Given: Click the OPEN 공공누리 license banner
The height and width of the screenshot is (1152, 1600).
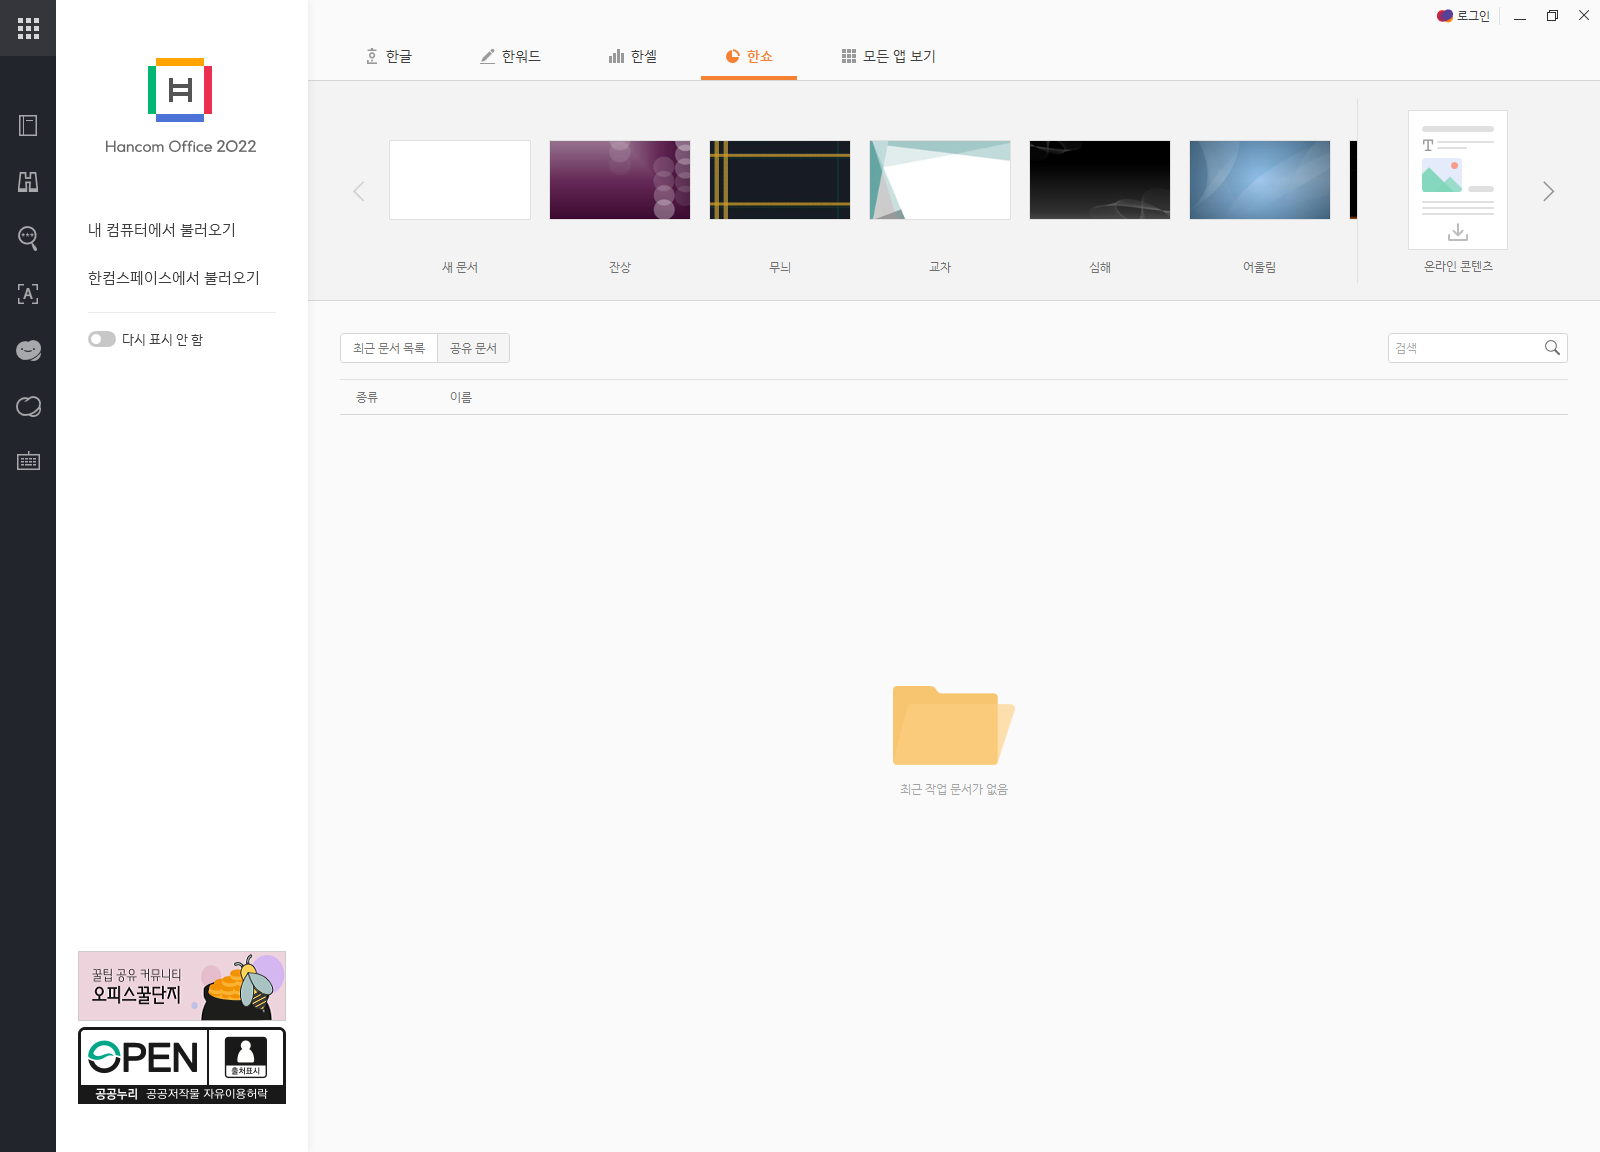Looking at the screenshot, I should coord(182,1066).
